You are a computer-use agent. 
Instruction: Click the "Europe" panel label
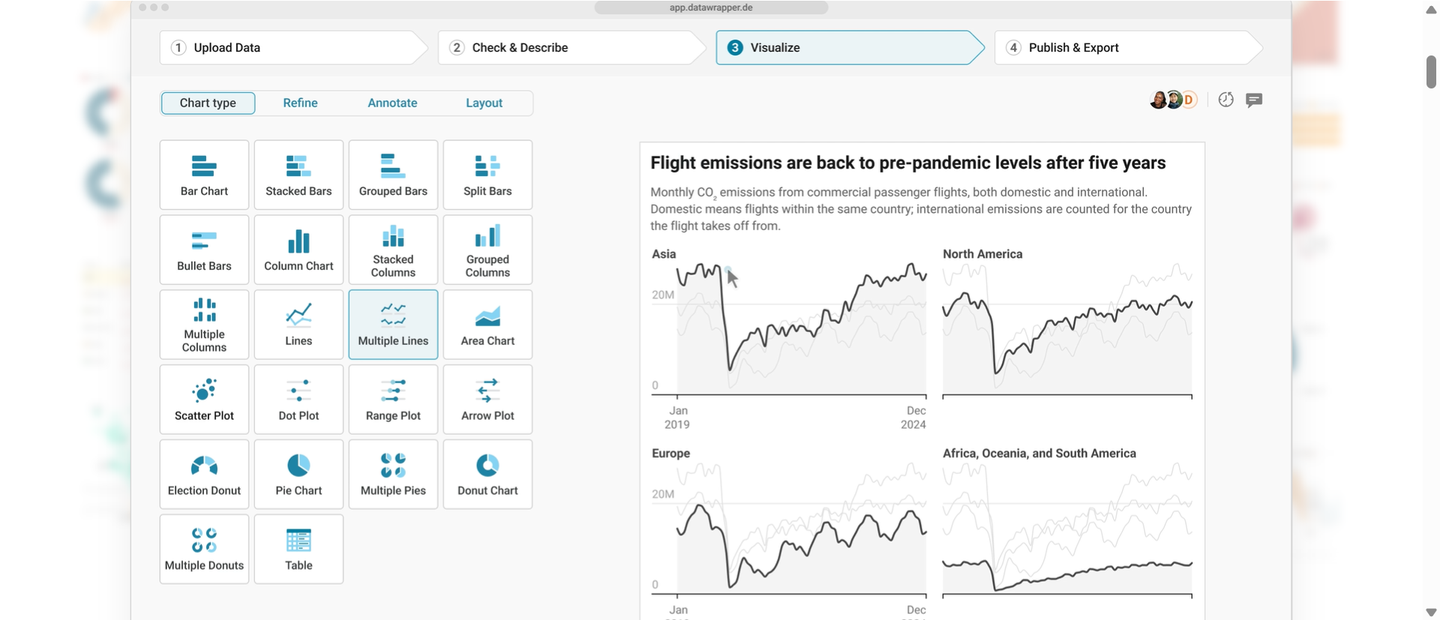click(x=671, y=453)
